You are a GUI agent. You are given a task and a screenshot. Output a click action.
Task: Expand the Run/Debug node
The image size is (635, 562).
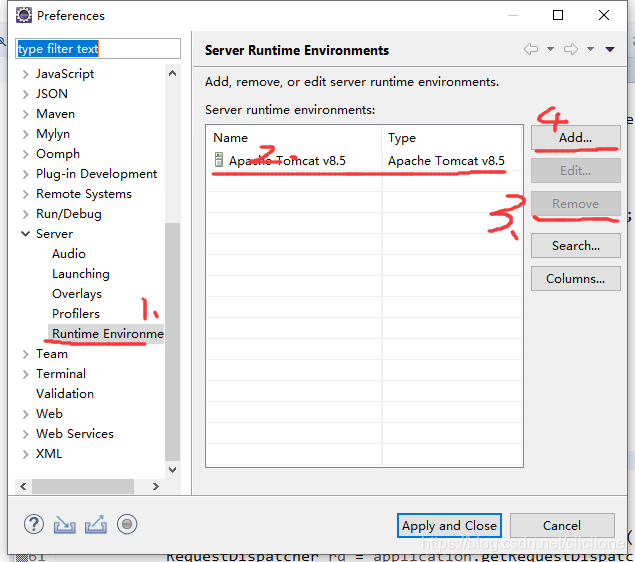(26, 214)
